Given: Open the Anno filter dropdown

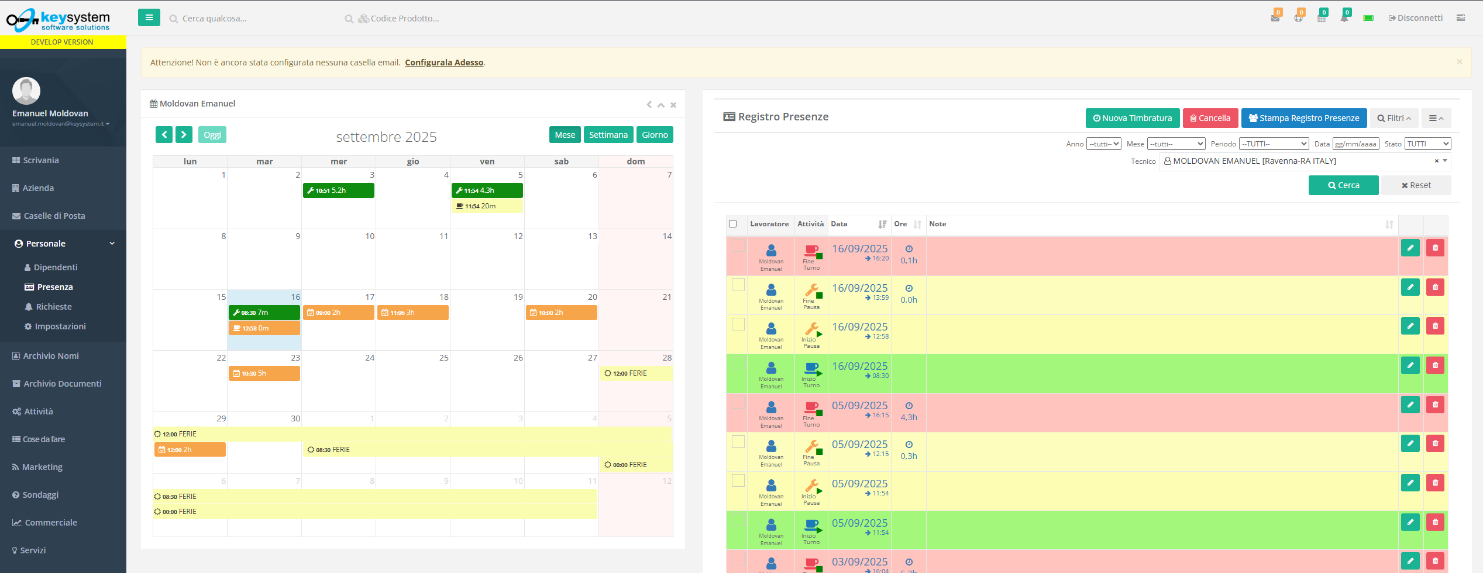Looking at the screenshot, I should (x=1104, y=144).
